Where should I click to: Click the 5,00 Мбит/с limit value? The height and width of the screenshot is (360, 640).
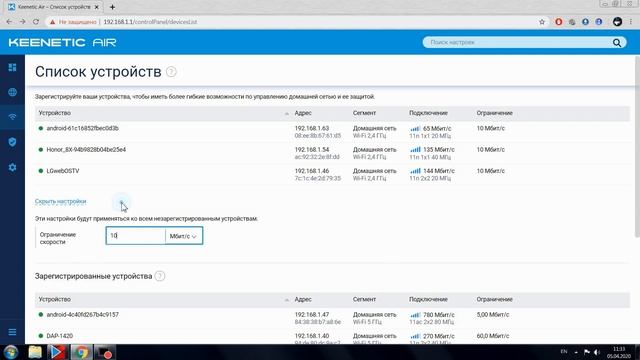(493, 315)
